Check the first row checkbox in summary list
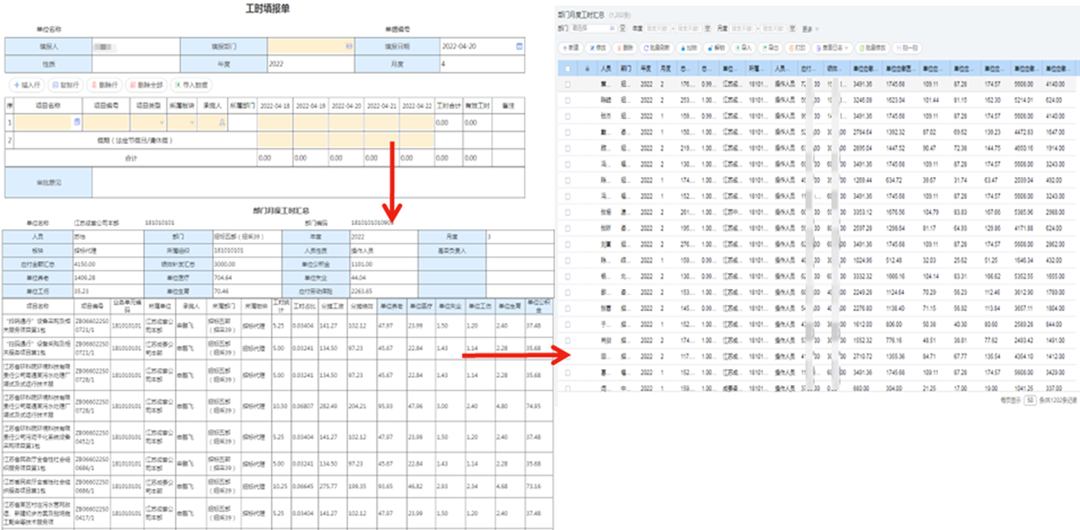The height and width of the screenshot is (530, 1080). point(568,86)
